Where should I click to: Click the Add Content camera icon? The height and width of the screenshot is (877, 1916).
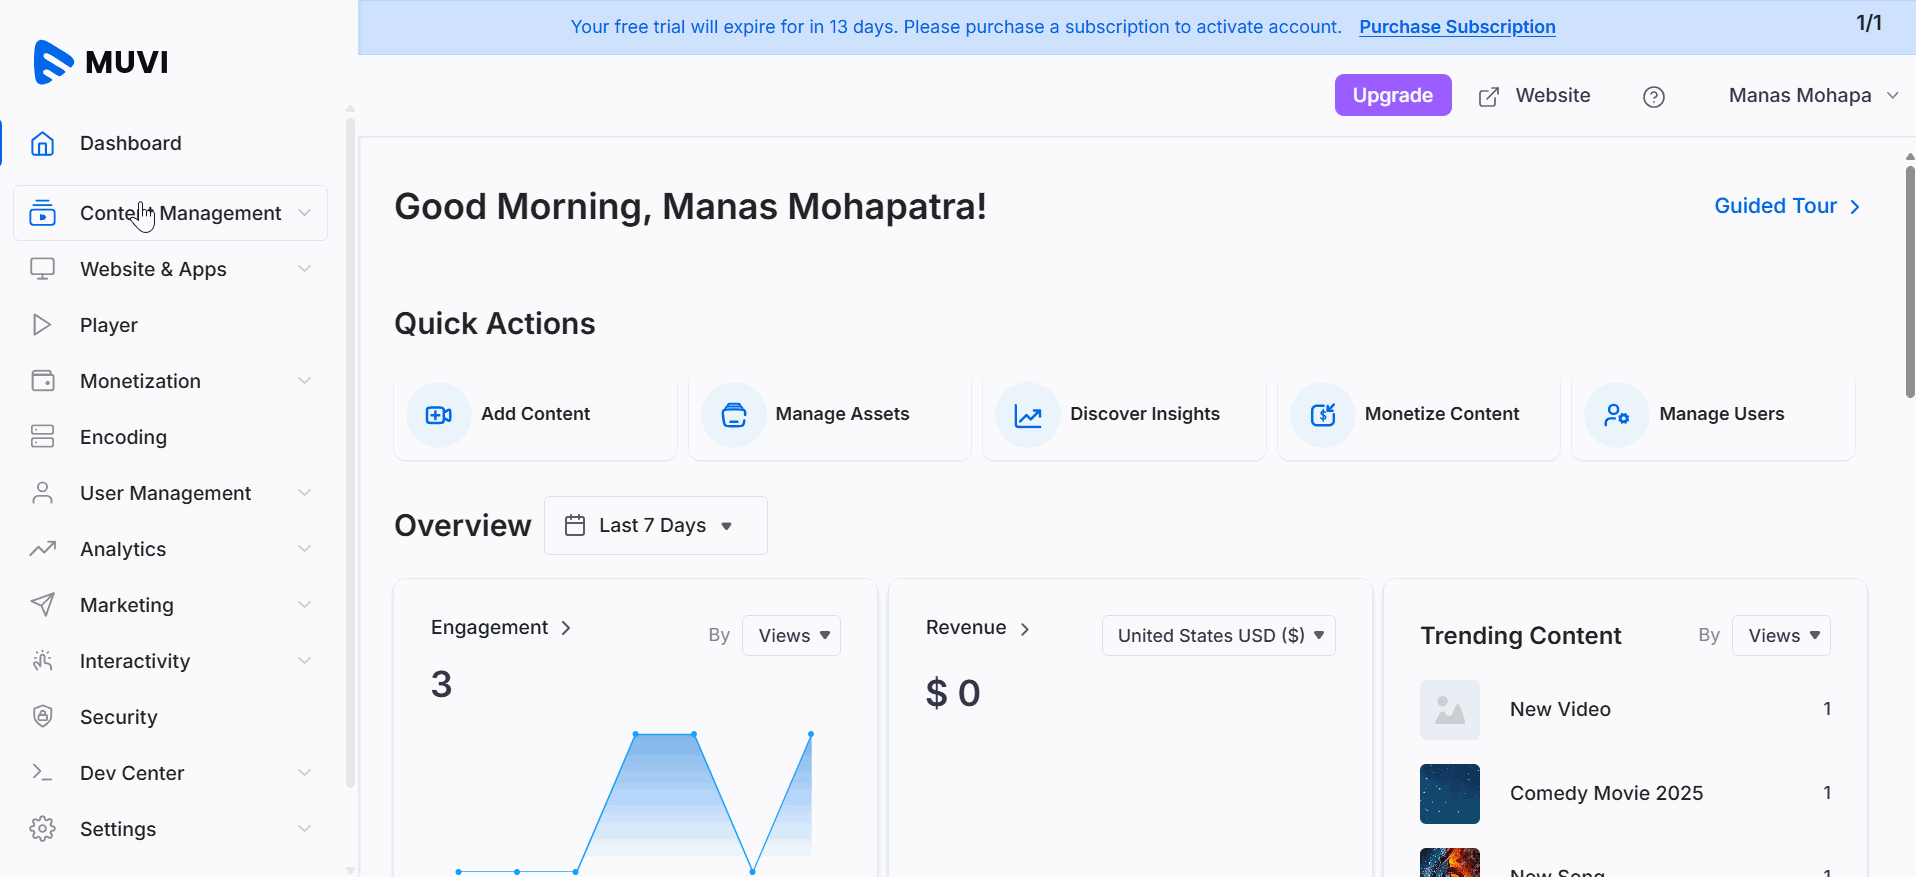point(438,415)
